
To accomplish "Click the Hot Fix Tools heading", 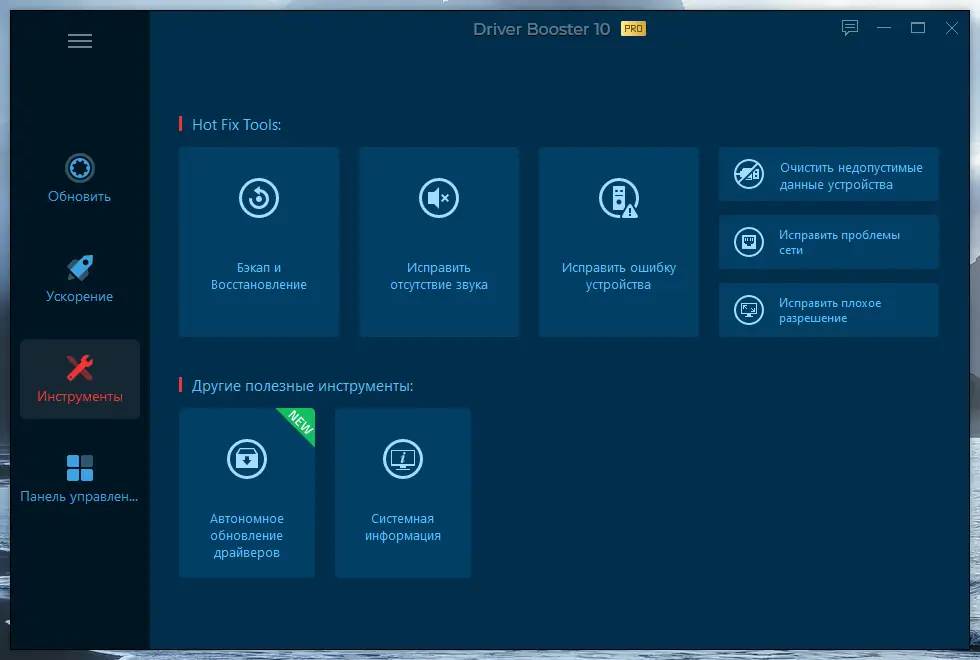I will [236, 124].
